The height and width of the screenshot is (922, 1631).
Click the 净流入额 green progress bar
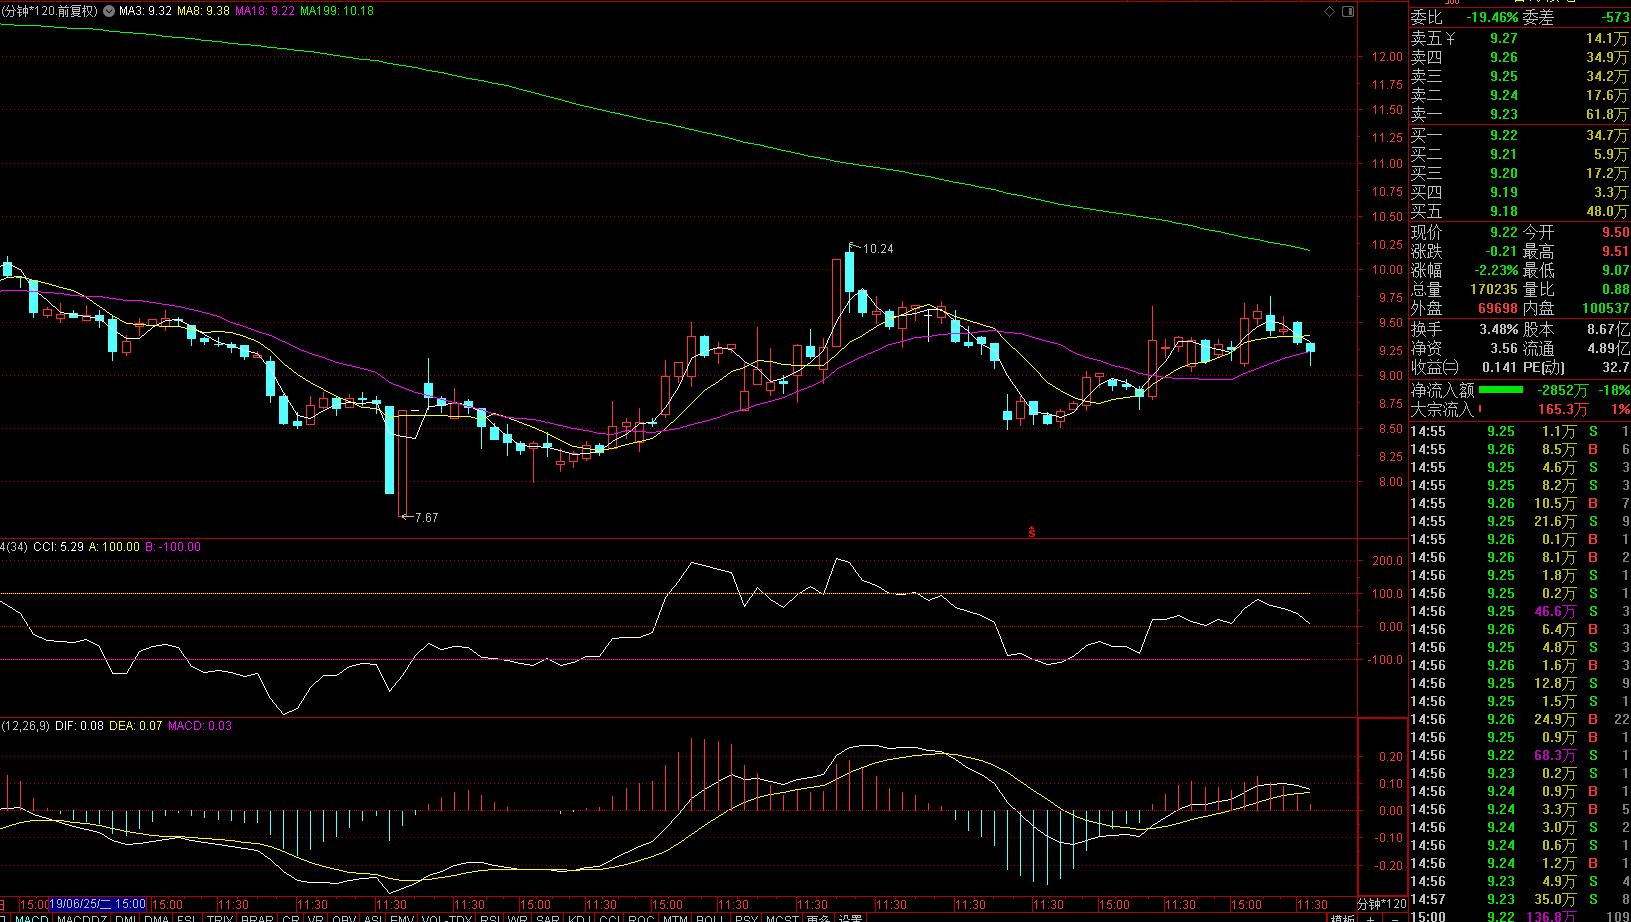tap(1501, 390)
